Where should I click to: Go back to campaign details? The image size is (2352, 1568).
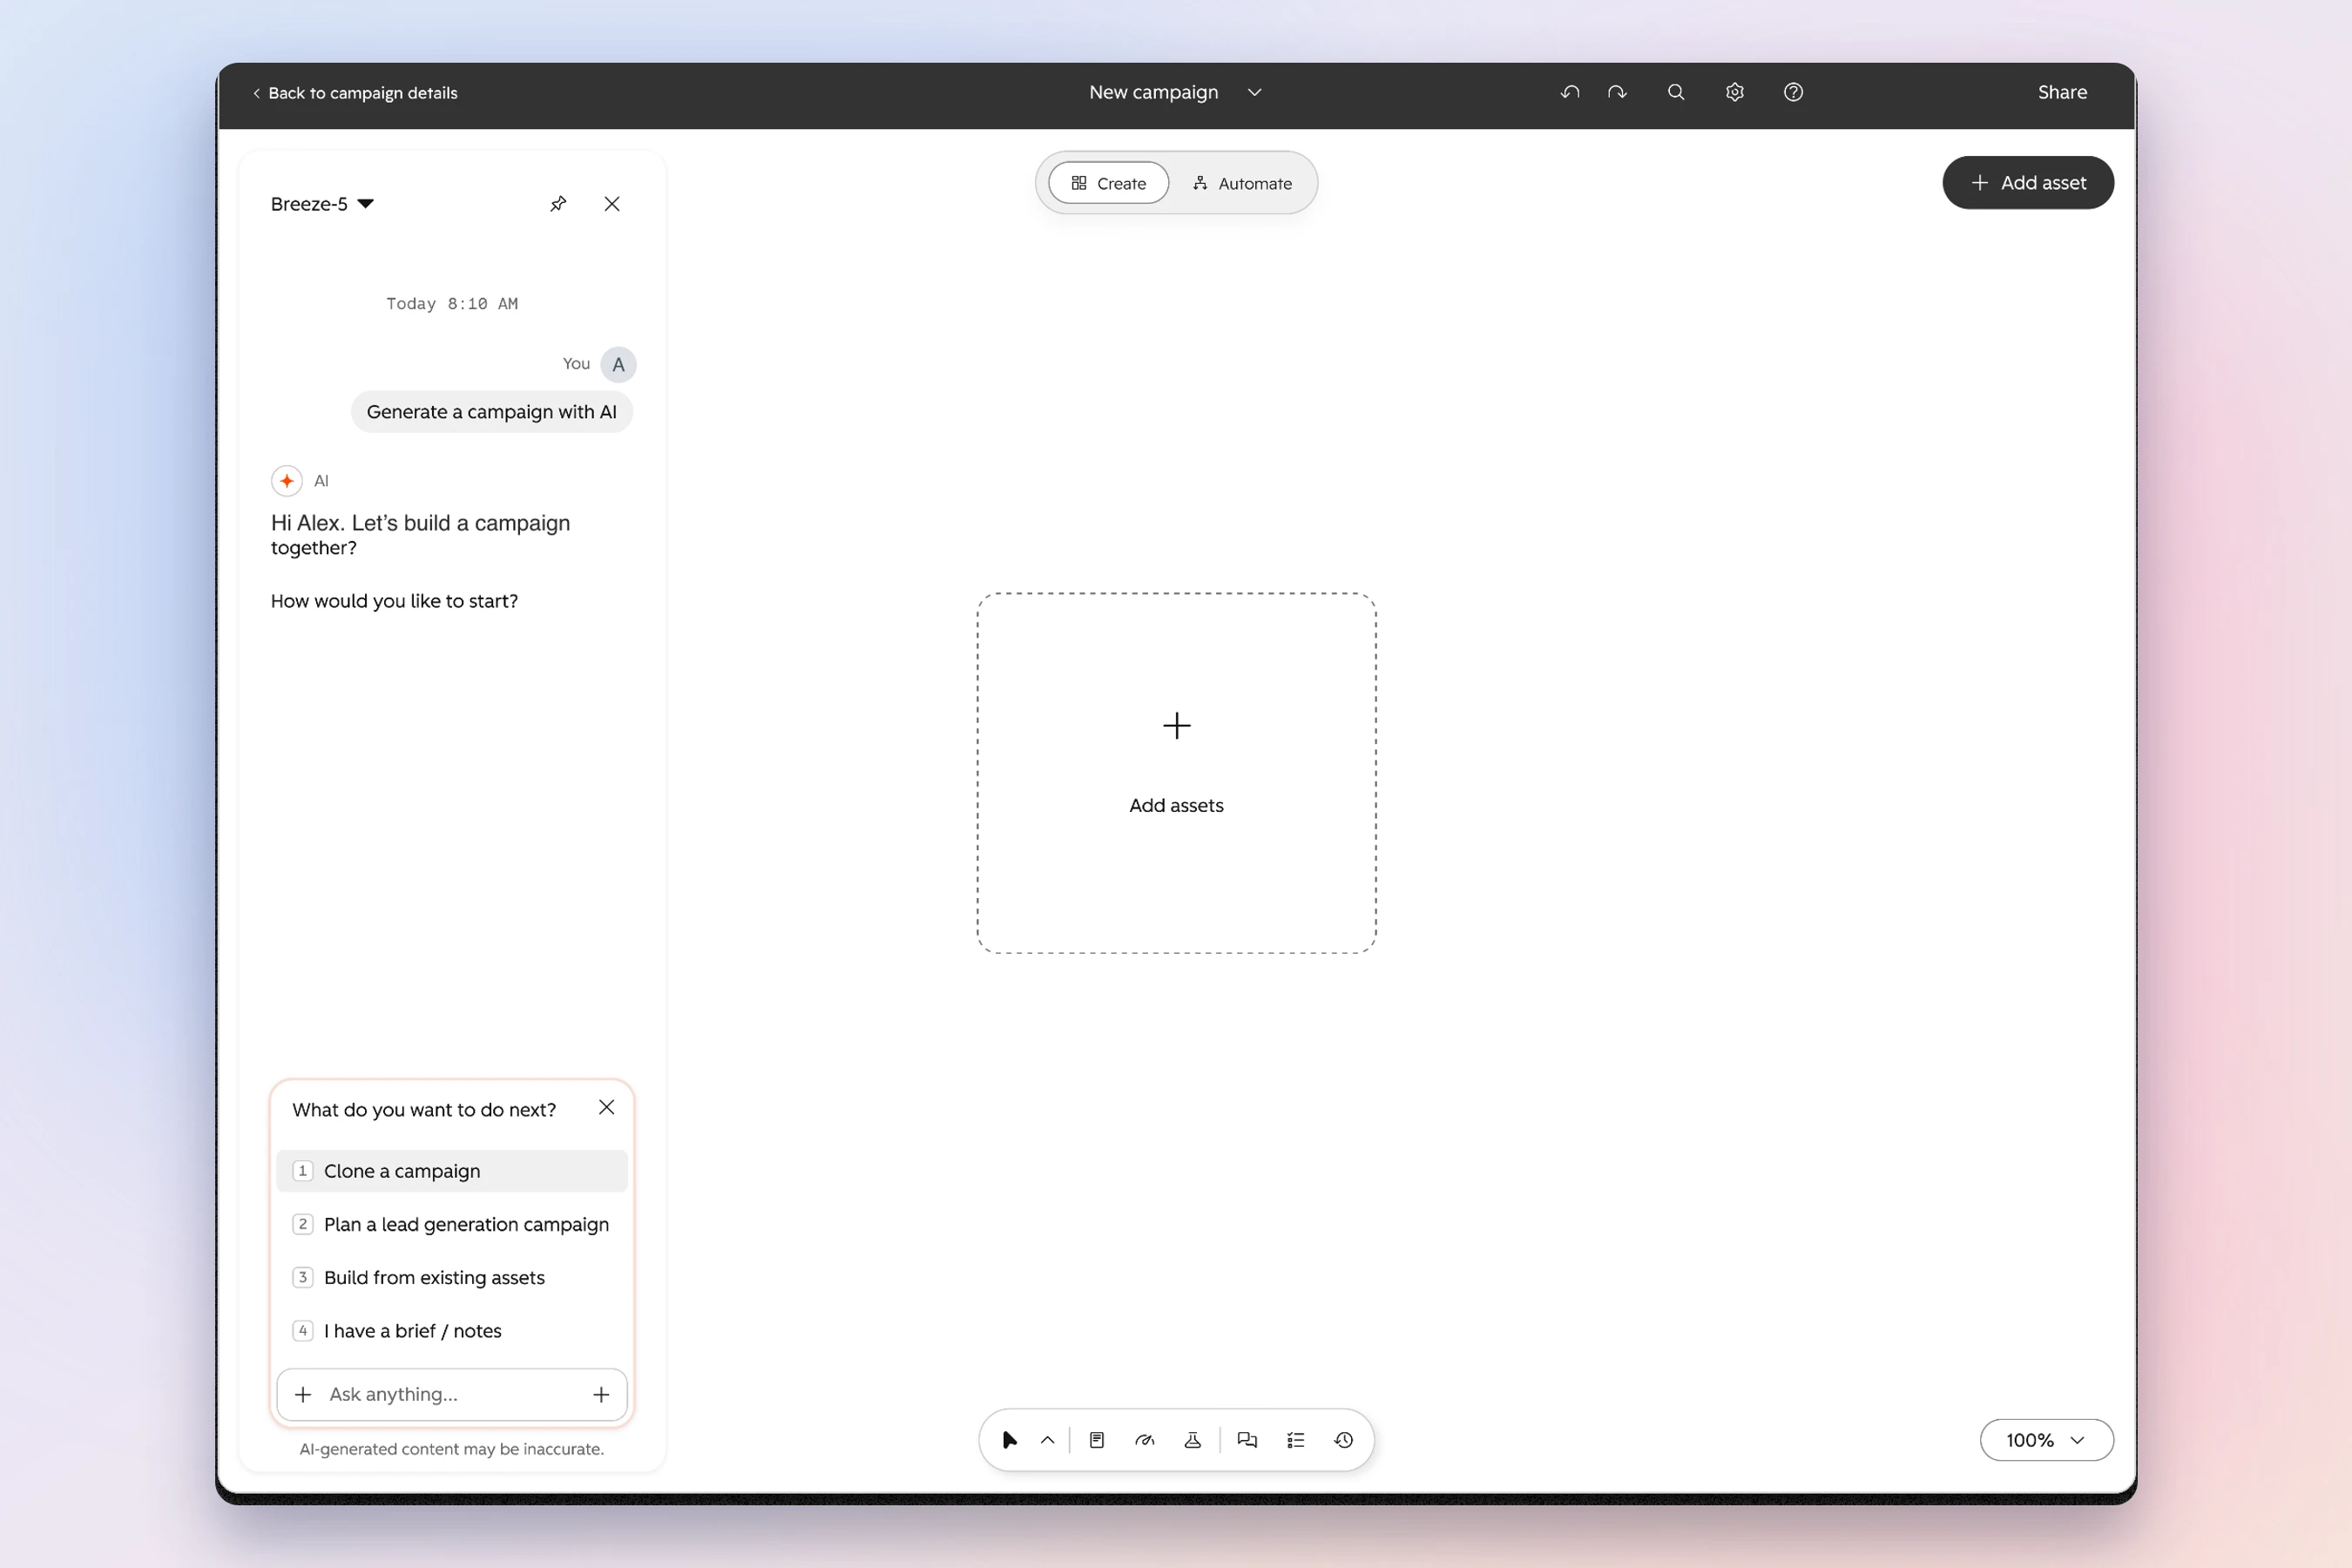(x=355, y=93)
